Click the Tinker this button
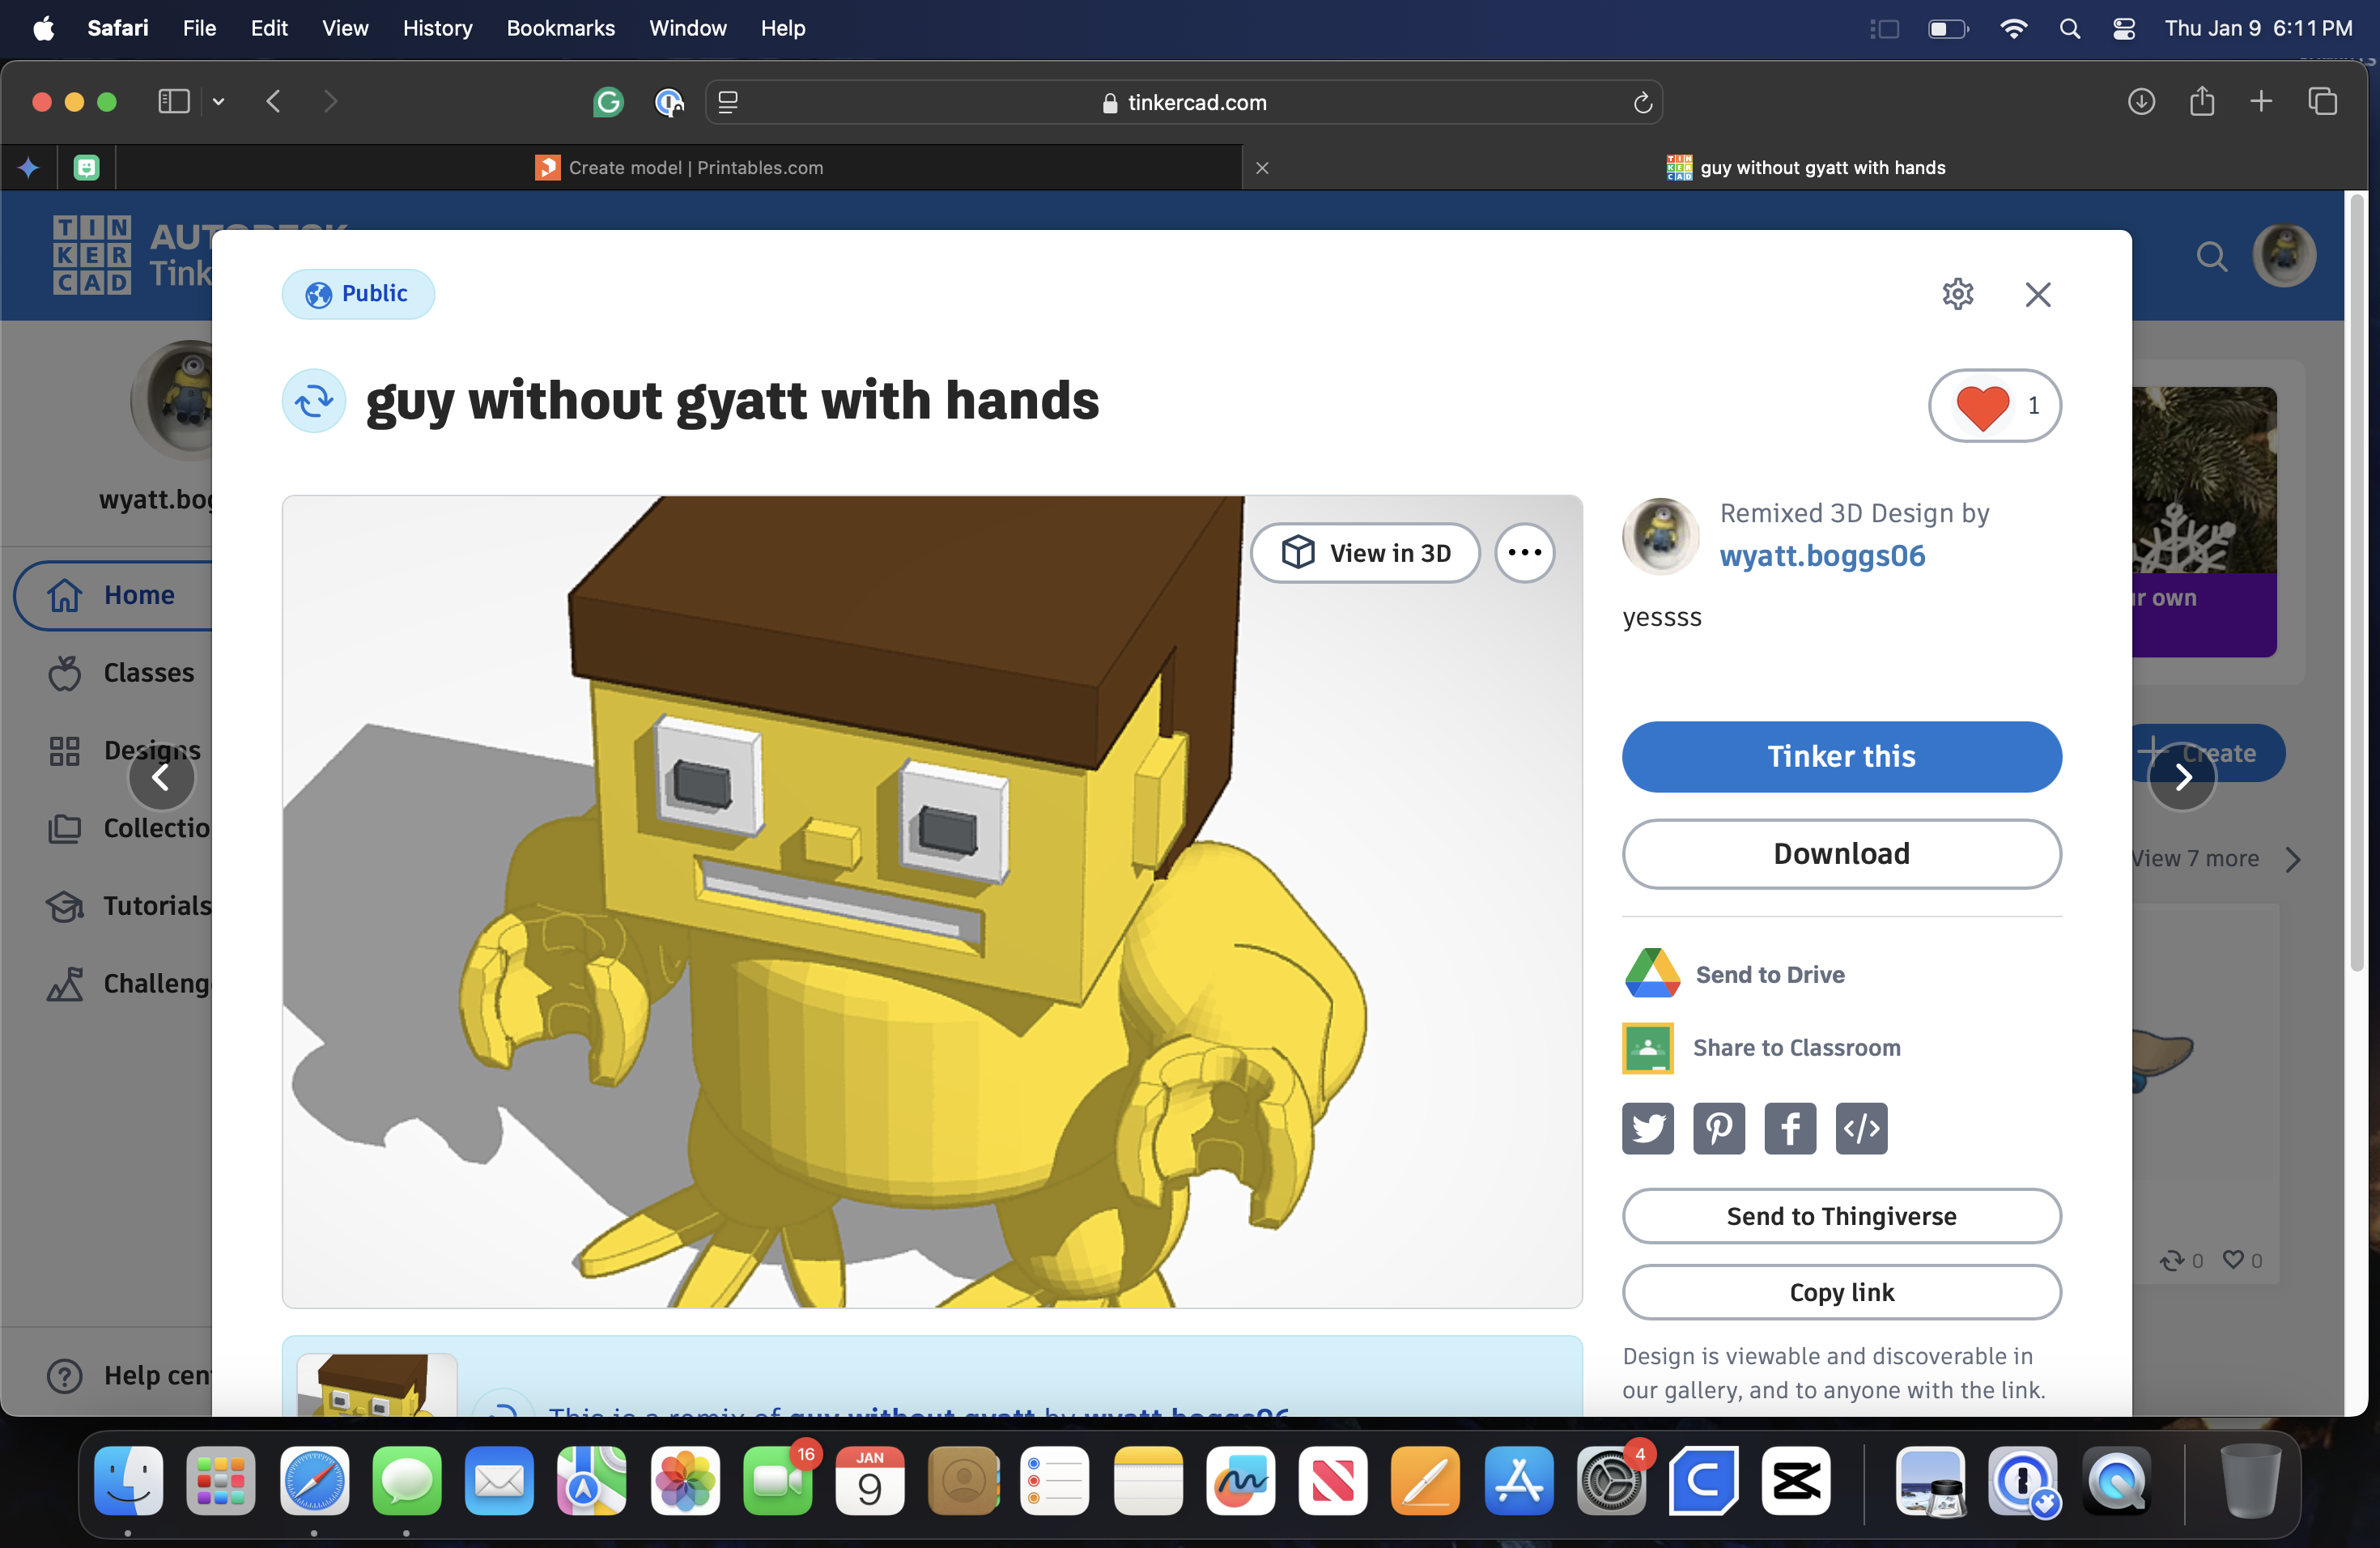Image resolution: width=2380 pixels, height=1548 pixels. coord(1841,757)
